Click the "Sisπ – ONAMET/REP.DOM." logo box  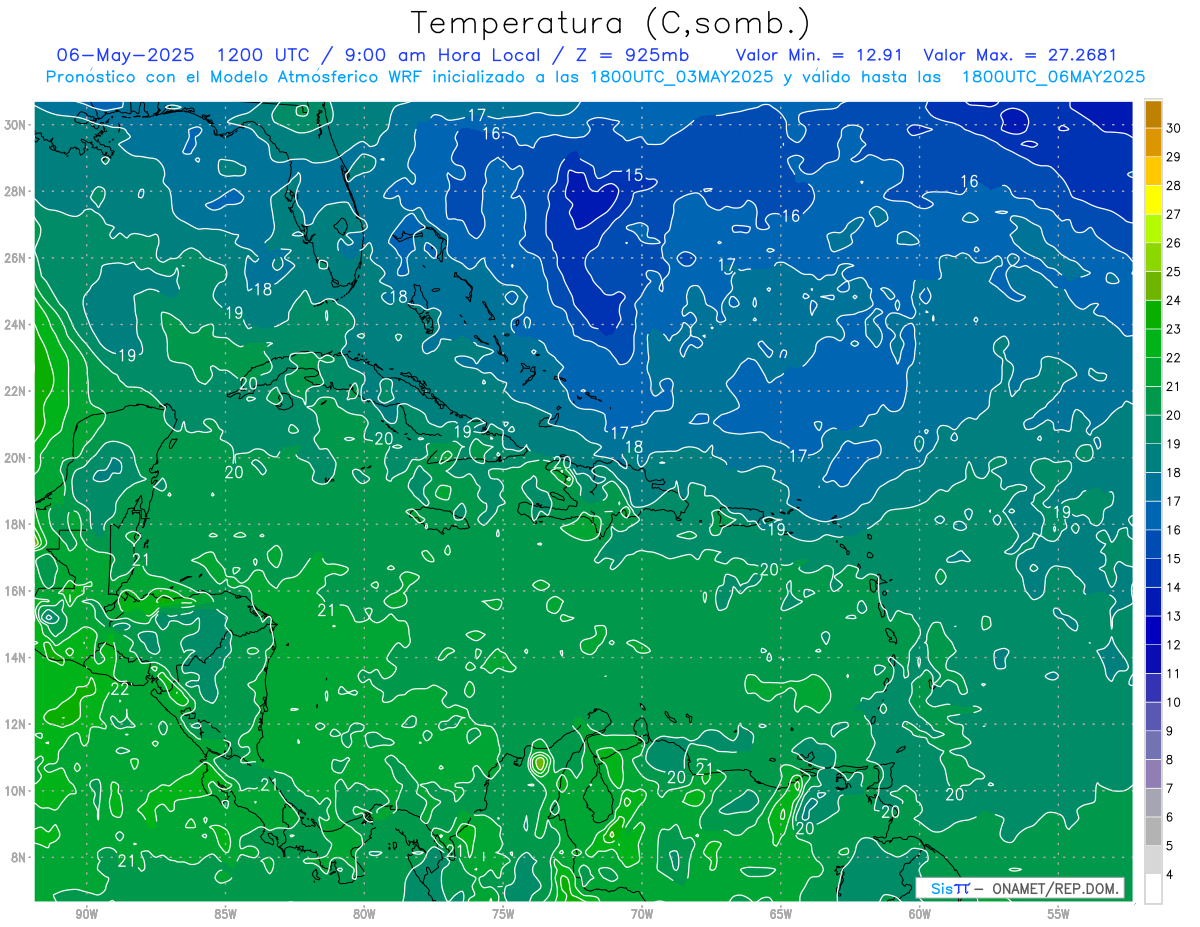click(x=1020, y=888)
